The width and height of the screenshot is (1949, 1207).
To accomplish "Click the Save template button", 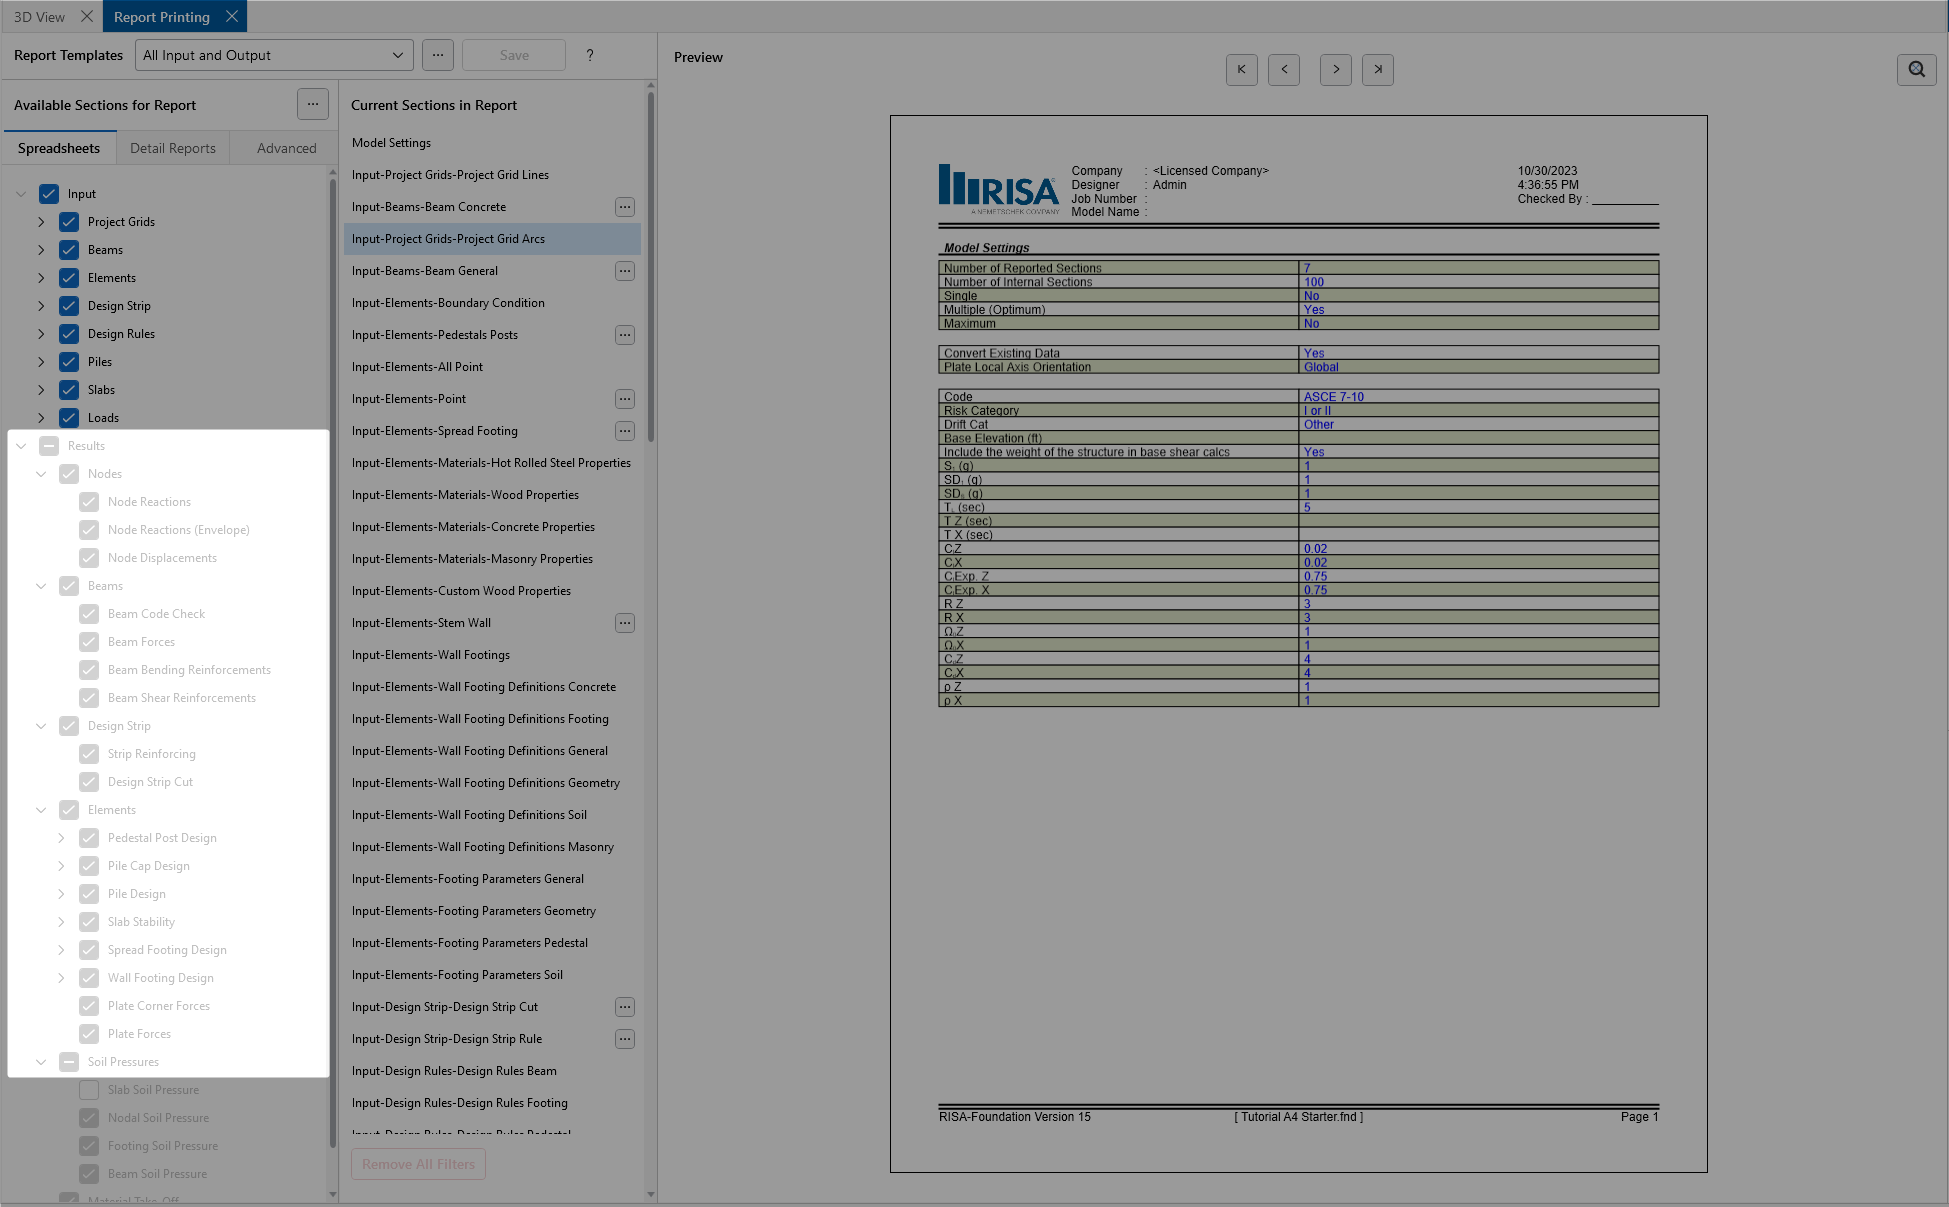I will tap(514, 56).
